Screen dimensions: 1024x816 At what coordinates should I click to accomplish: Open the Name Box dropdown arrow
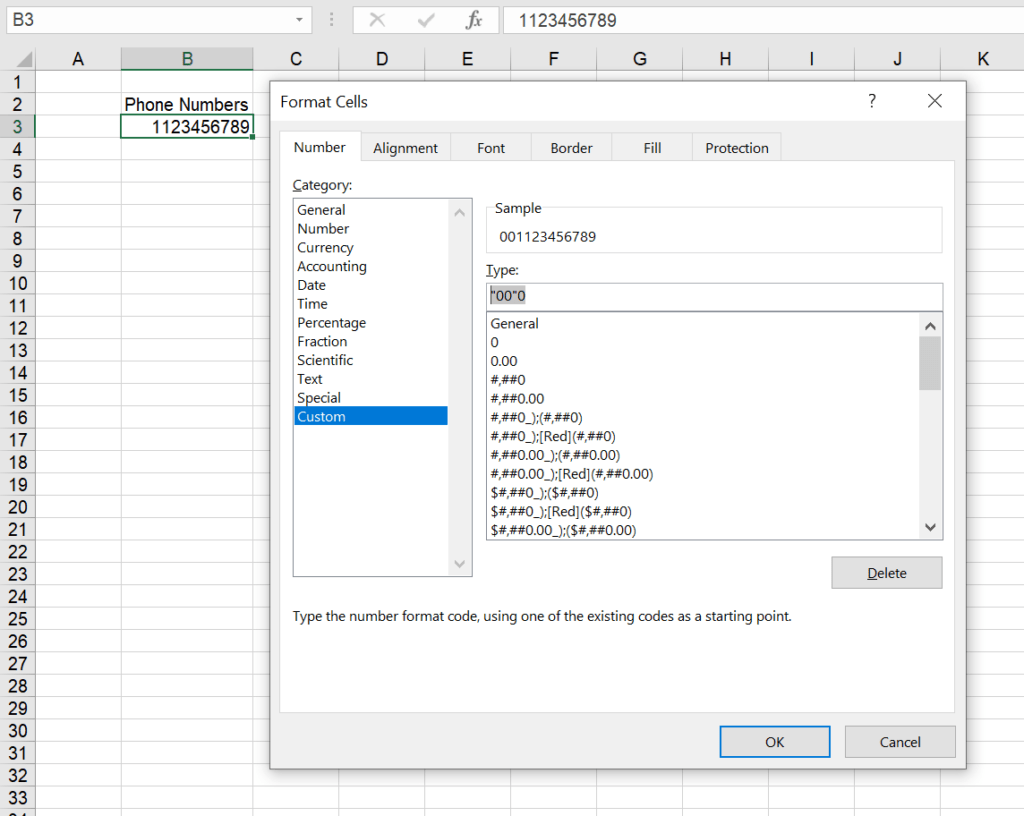299,20
